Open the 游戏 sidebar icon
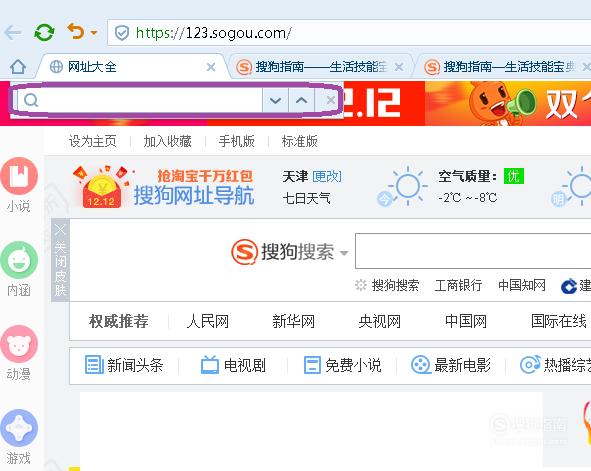 click(19, 428)
